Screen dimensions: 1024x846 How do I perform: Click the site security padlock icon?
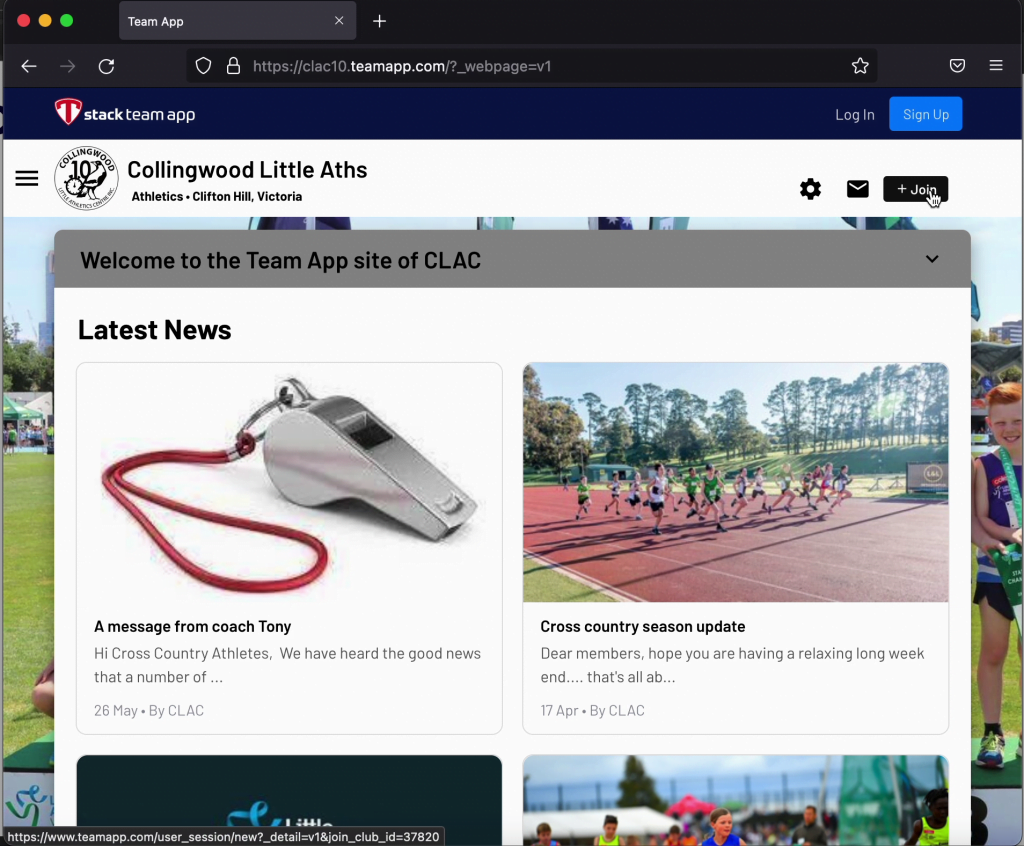tap(233, 66)
